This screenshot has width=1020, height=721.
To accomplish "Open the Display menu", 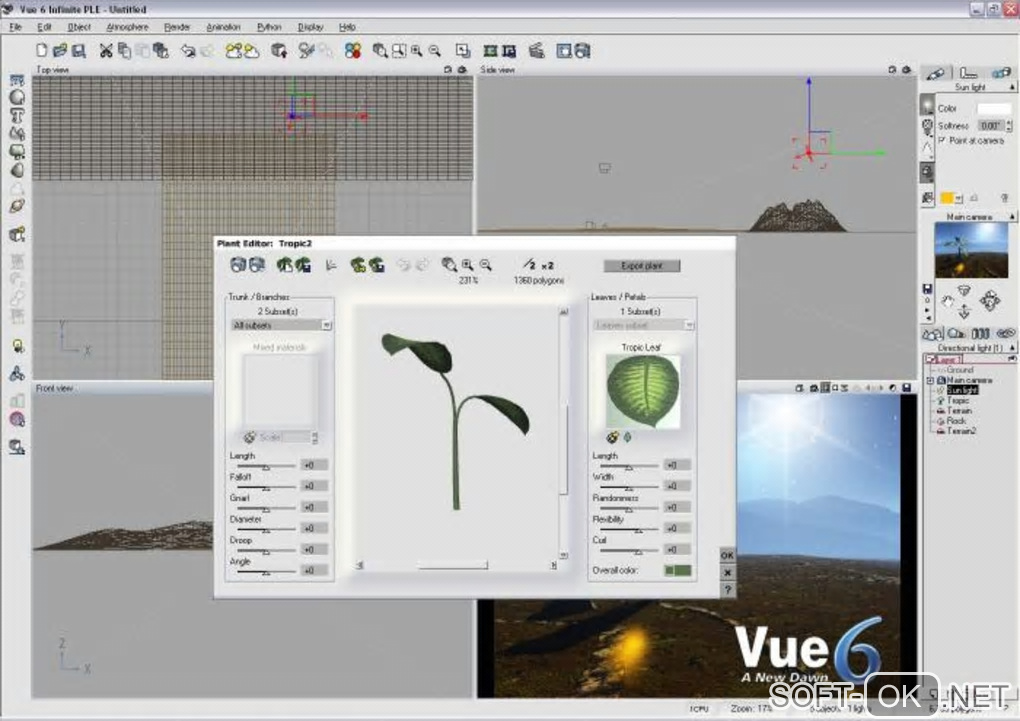I will (x=310, y=27).
